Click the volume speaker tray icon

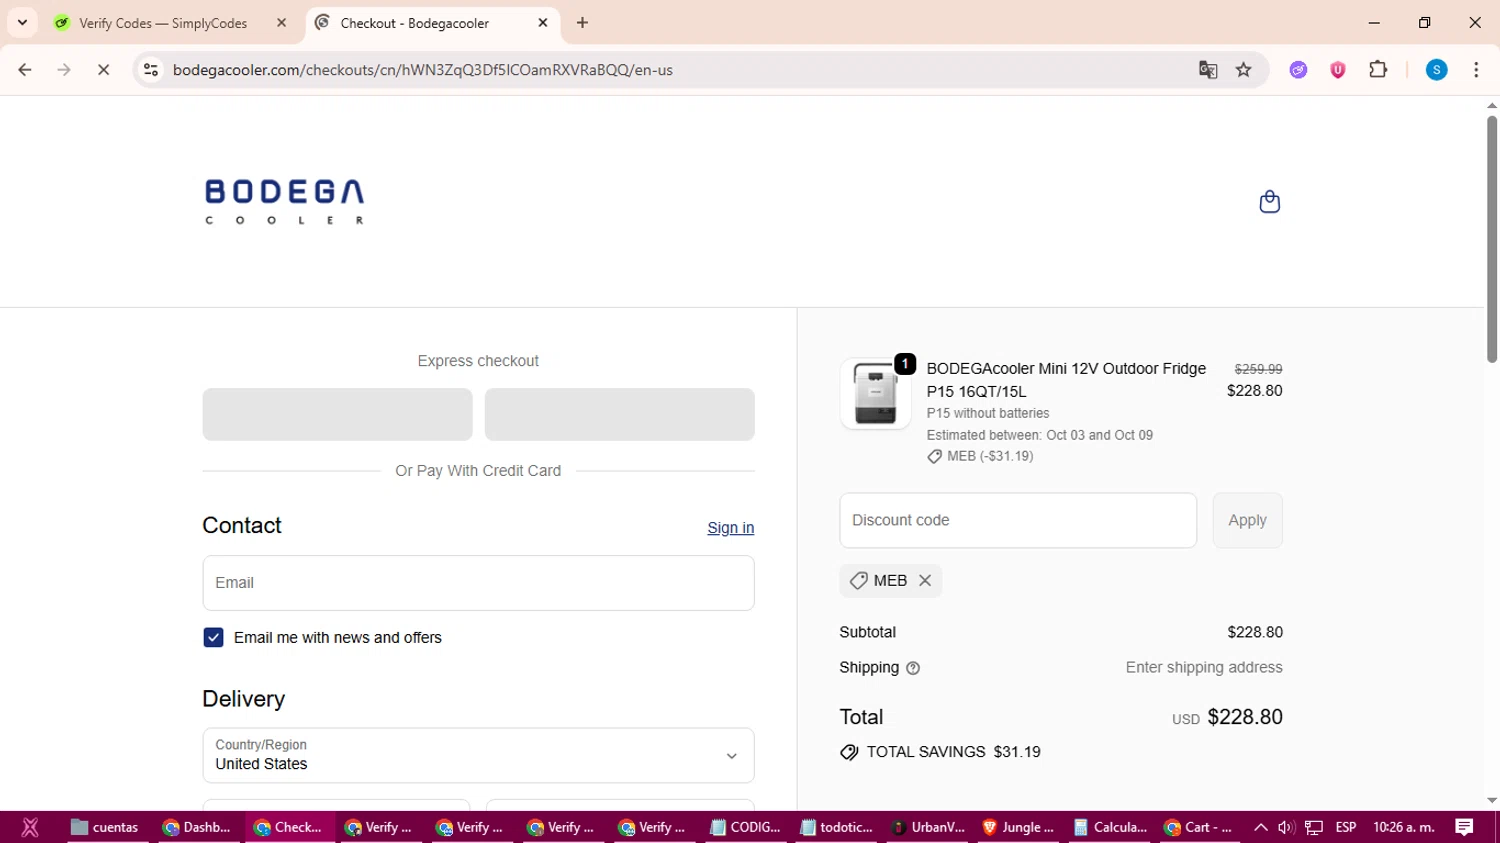1286,827
